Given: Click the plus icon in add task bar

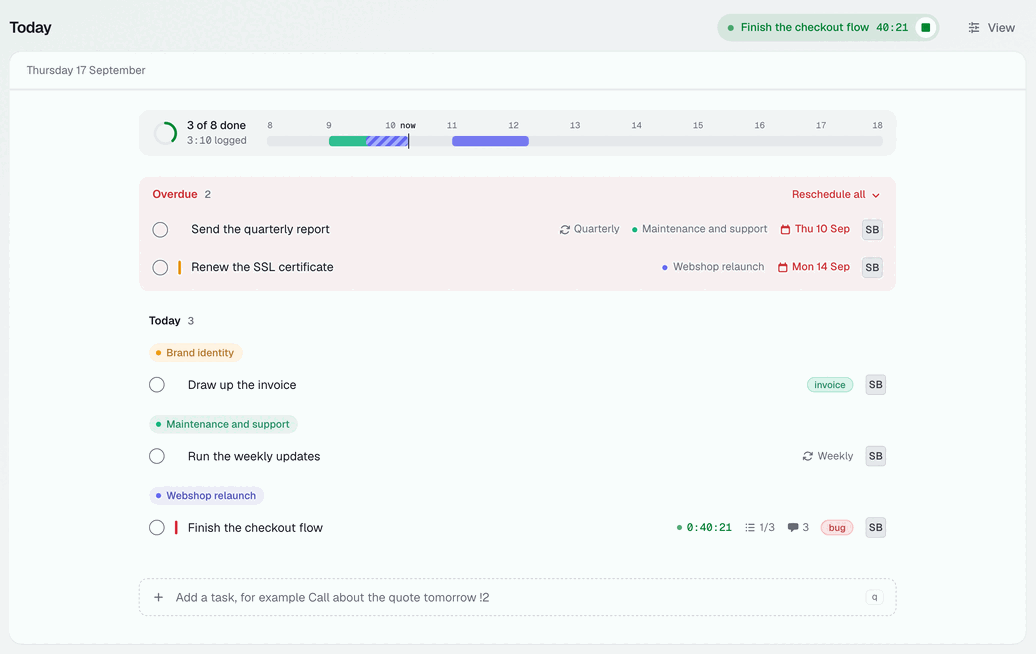Looking at the screenshot, I should pos(159,597).
